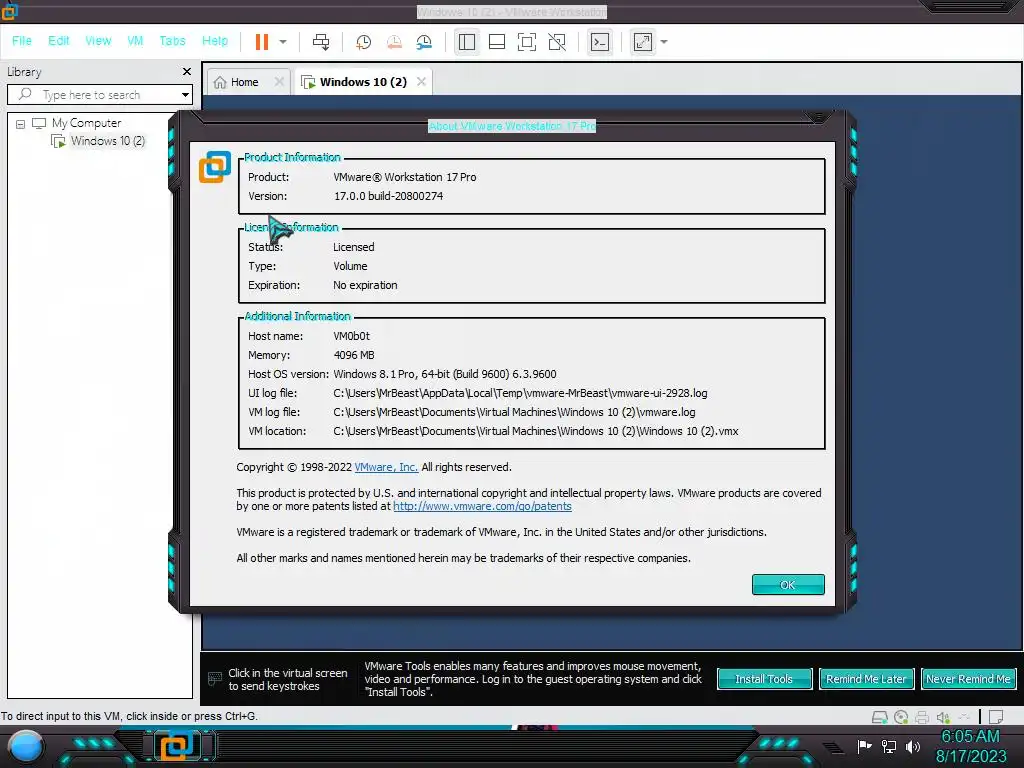Open the Library search dropdown arrow
1024x768 pixels.
coord(185,95)
